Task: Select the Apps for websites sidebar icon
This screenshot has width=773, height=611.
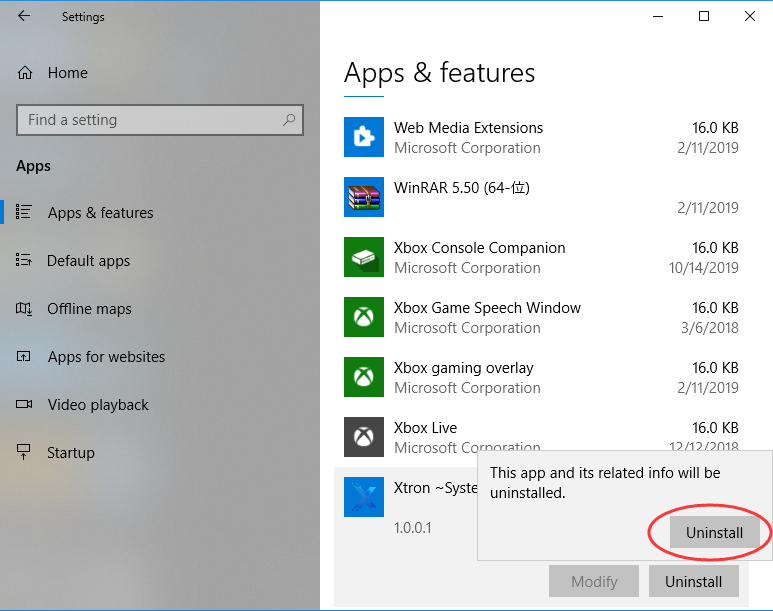Action: tap(24, 356)
